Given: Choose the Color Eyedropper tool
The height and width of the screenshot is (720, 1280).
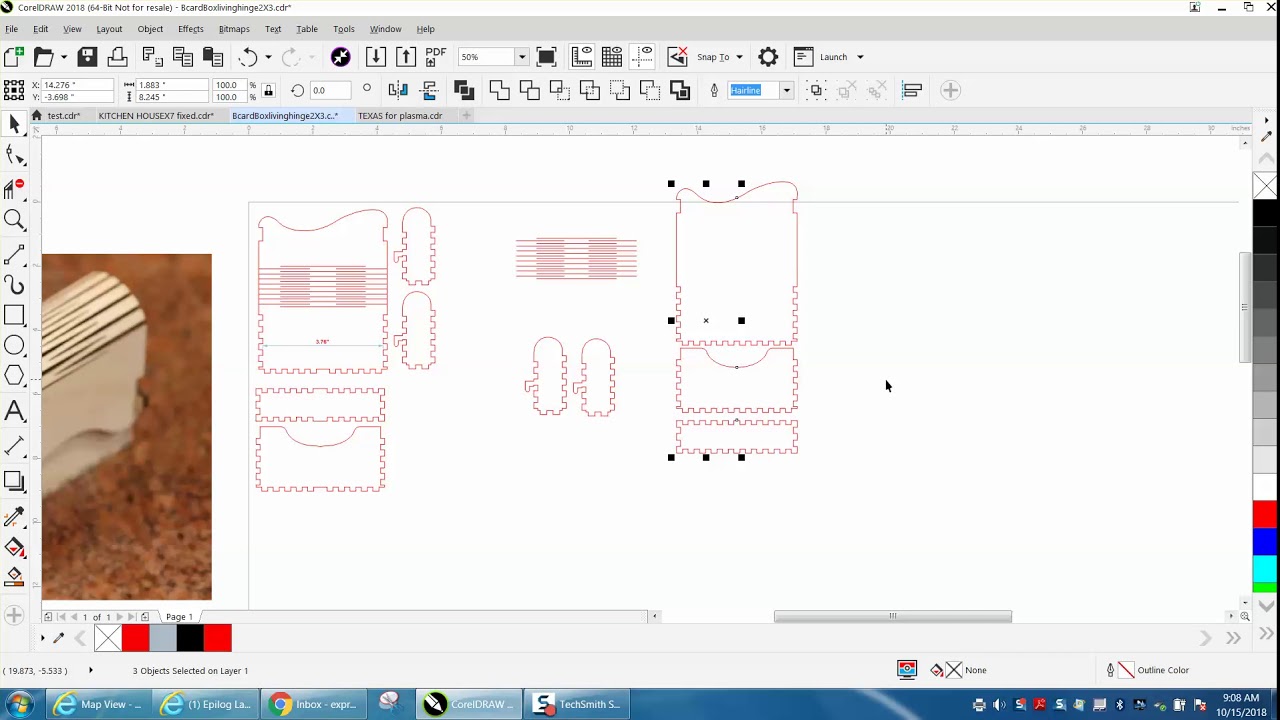Looking at the screenshot, I should 14,516.
